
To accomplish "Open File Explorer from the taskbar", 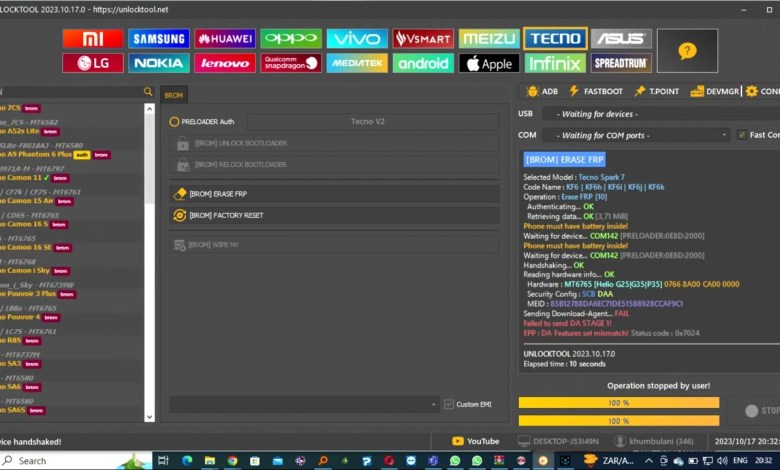I will tap(209, 461).
